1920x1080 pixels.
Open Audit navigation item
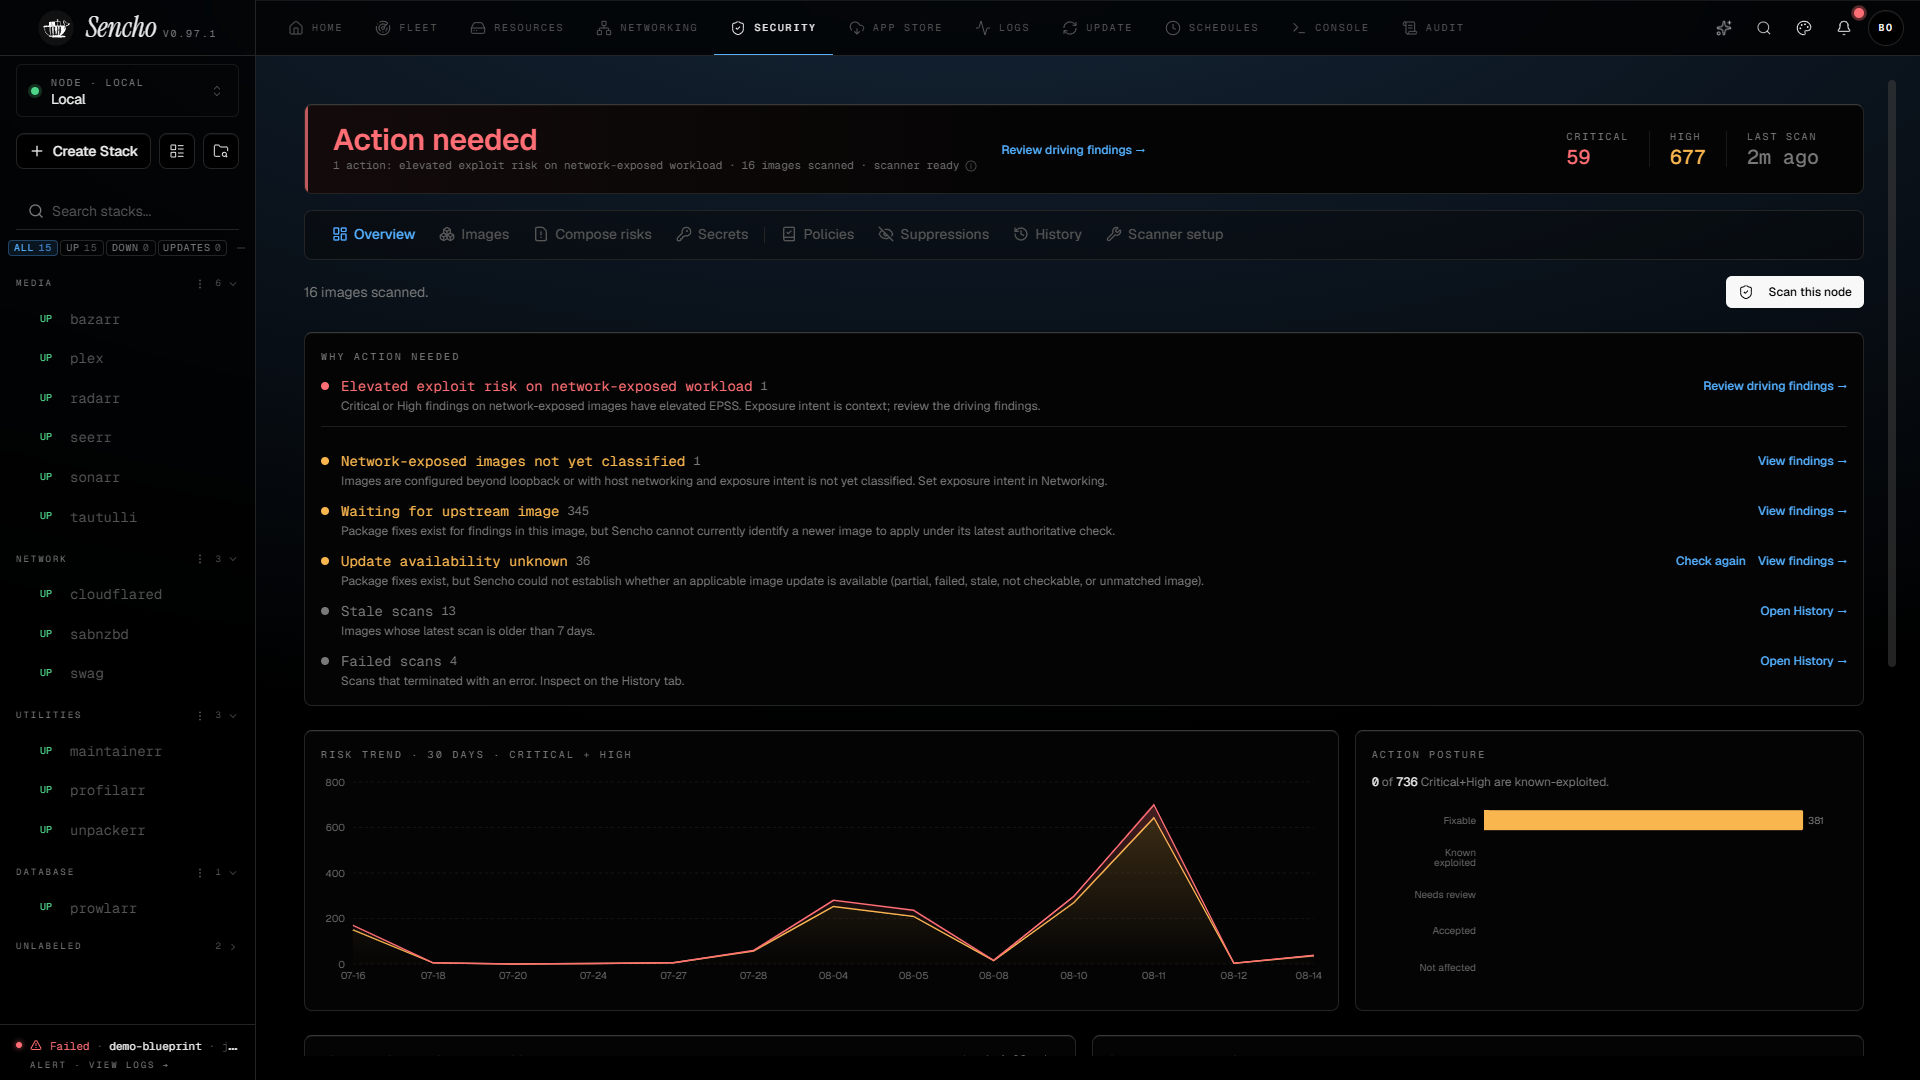pyautogui.click(x=1432, y=28)
